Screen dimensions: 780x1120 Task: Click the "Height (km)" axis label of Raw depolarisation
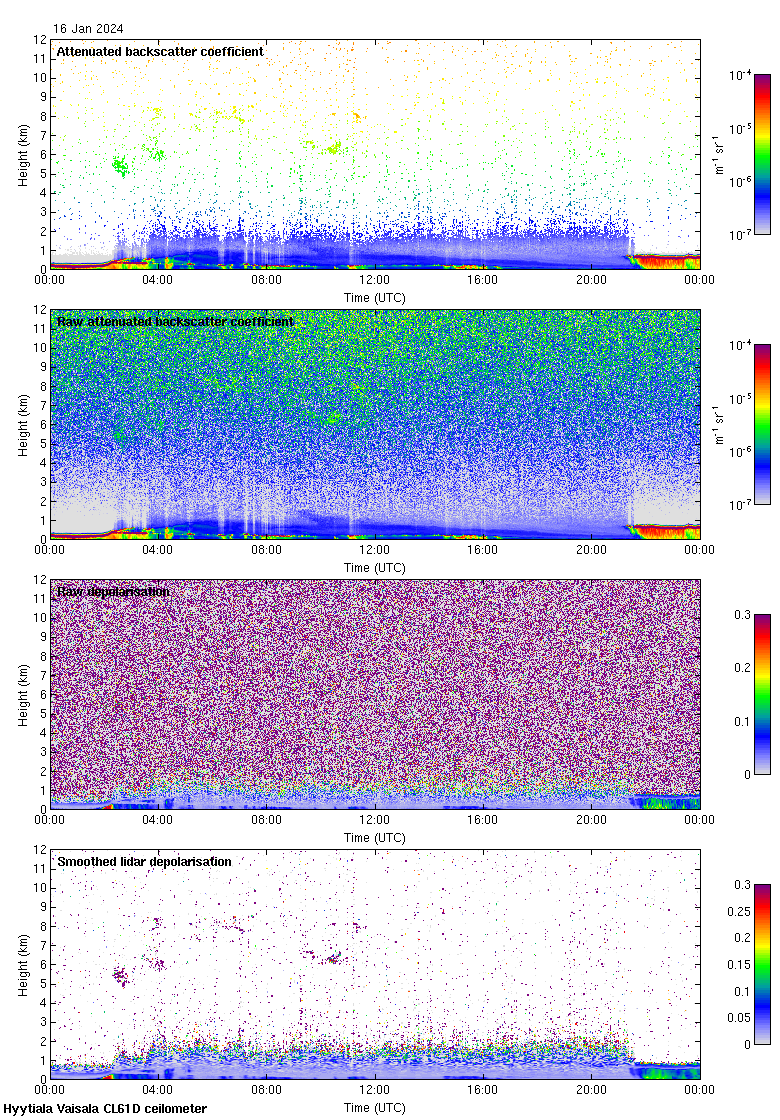pyautogui.click(x=24, y=695)
